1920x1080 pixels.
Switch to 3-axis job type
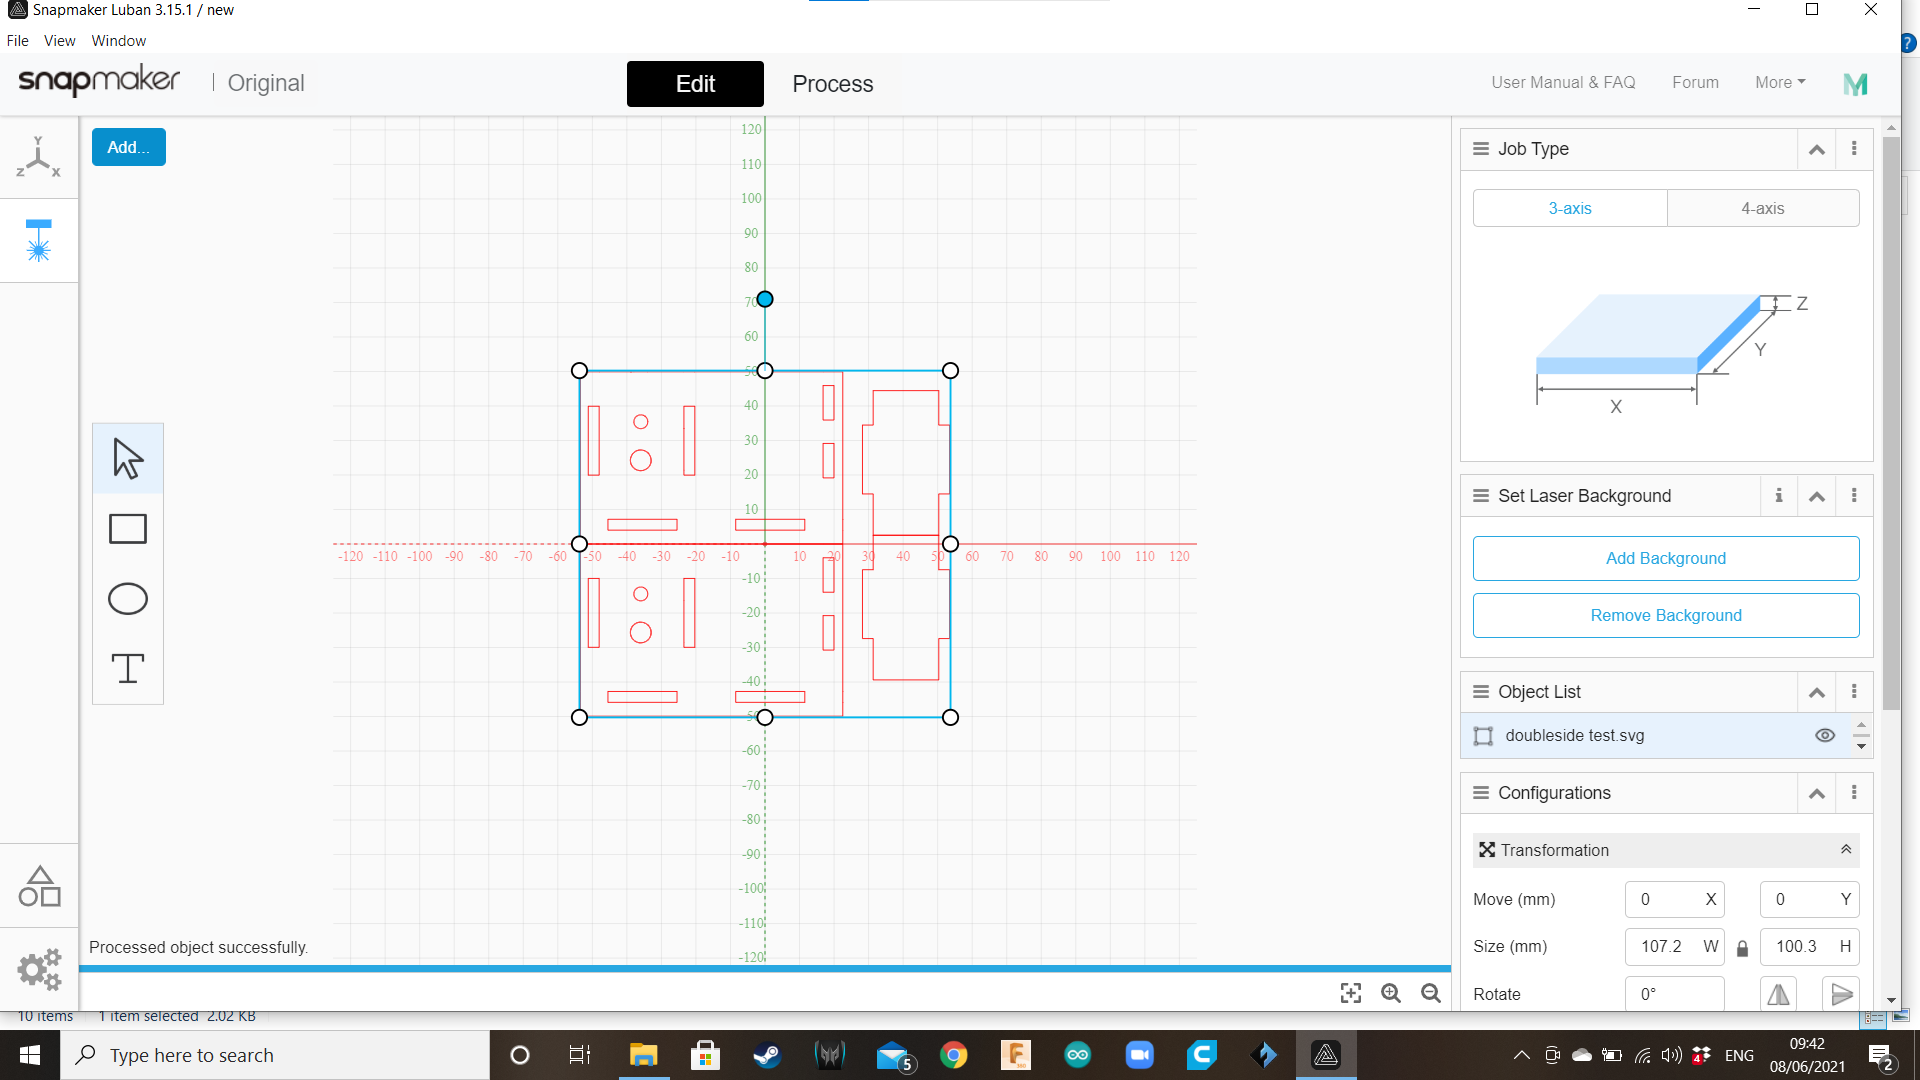[x=1569, y=207]
